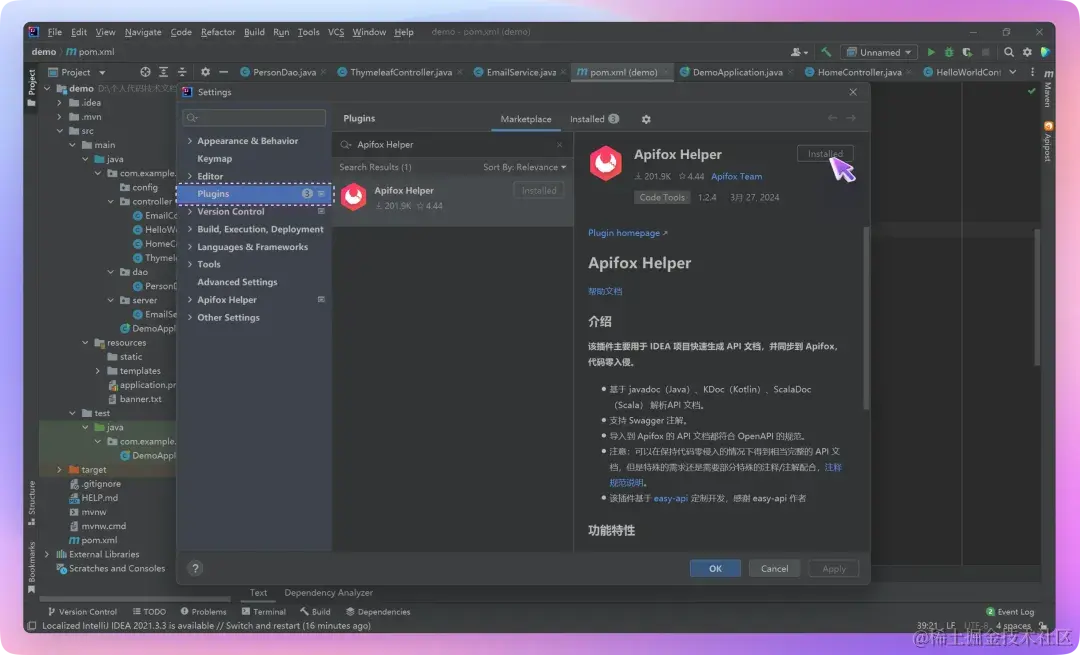This screenshot has width=1080, height=655.
Task: Click the Project panel gear options icon
Action: point(205,72)
